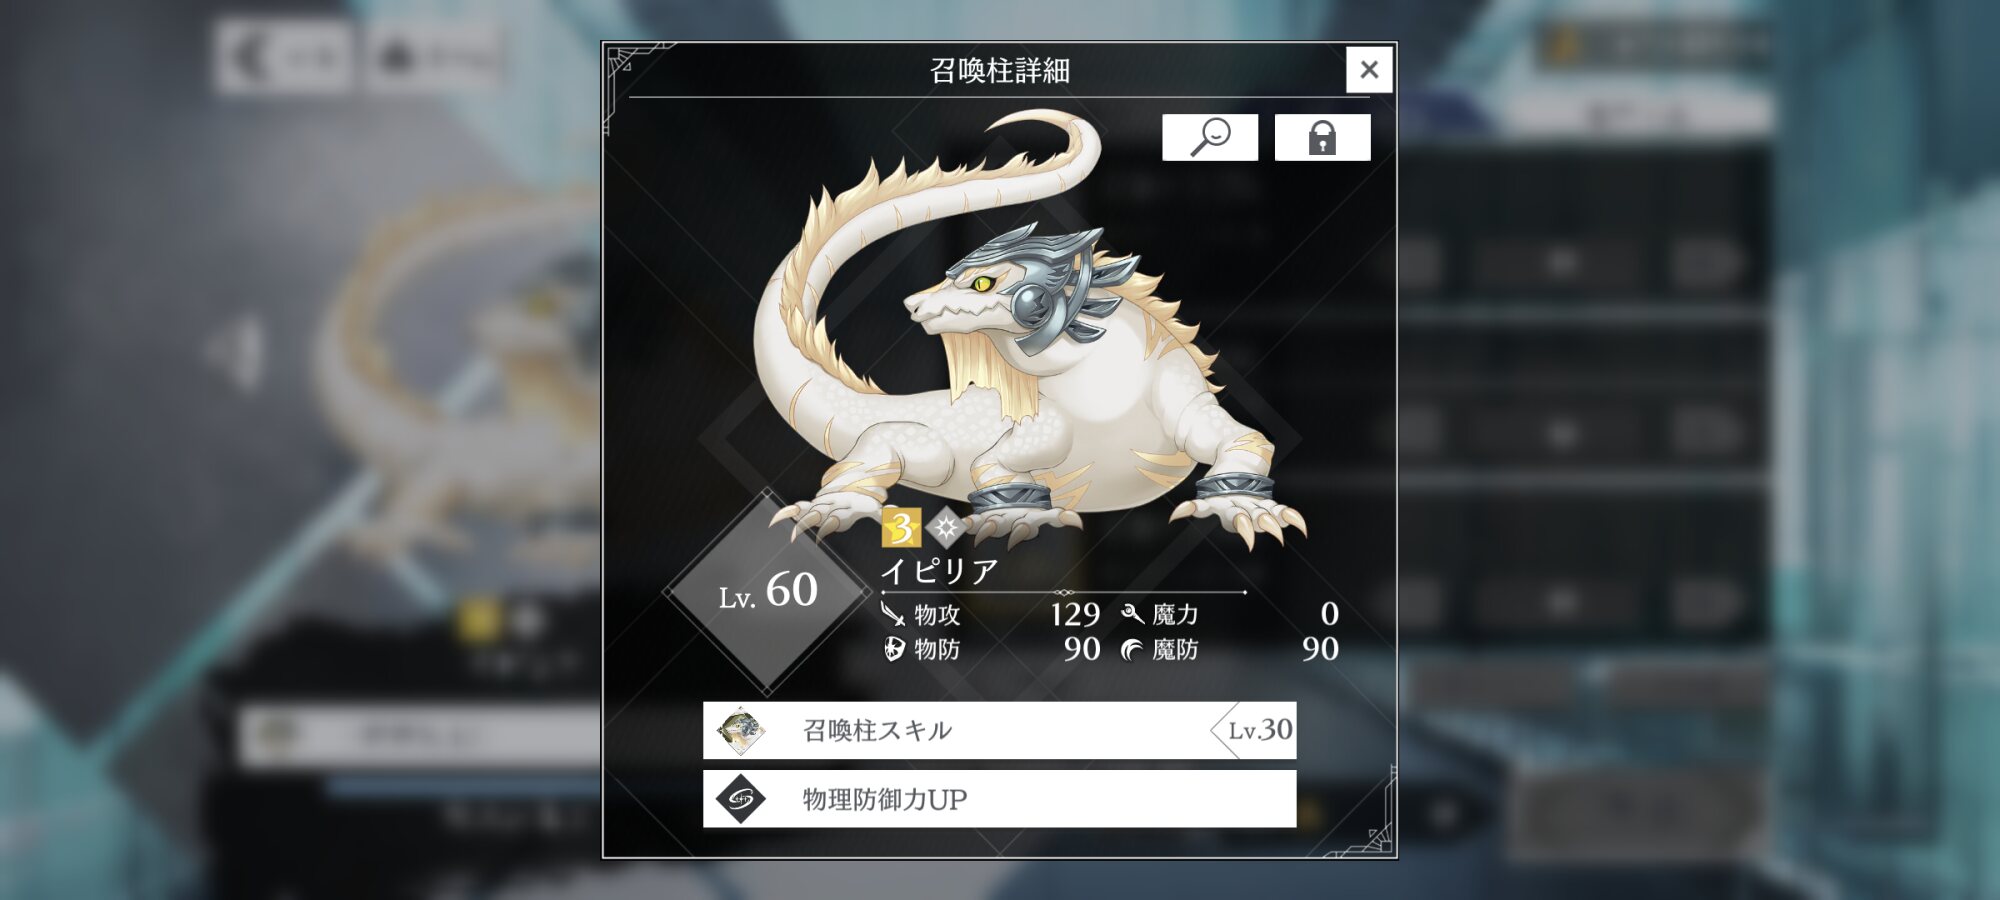Tap the swirl icon beside 物理防御力UP
This screenshot has width=2000, height=900.
(741, 799)
